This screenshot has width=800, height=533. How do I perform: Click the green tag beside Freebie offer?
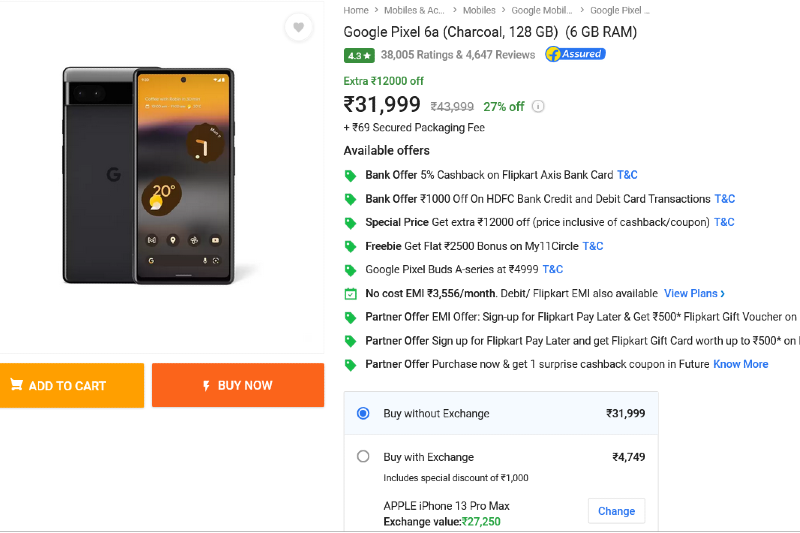coord(351,247)
